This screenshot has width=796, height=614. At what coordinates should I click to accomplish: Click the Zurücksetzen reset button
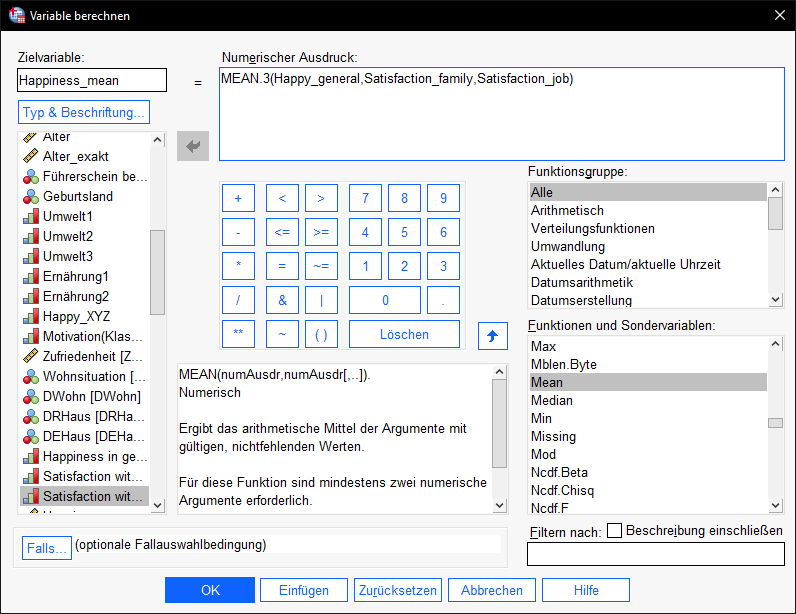(398, 590)
